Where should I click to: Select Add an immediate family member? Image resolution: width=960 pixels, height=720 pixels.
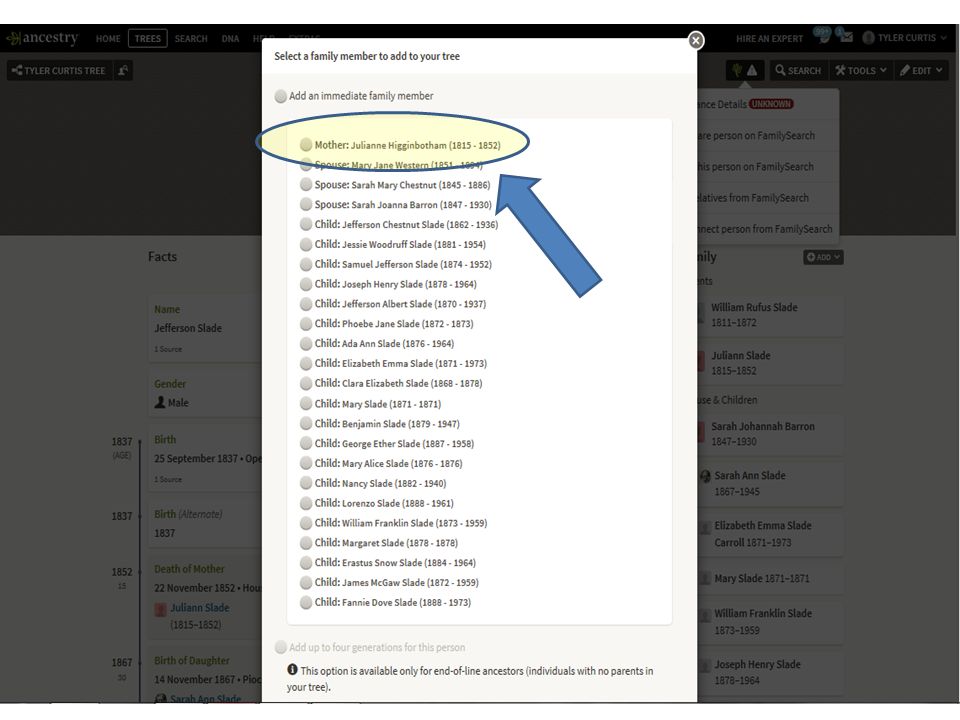(x=281, y=96)
